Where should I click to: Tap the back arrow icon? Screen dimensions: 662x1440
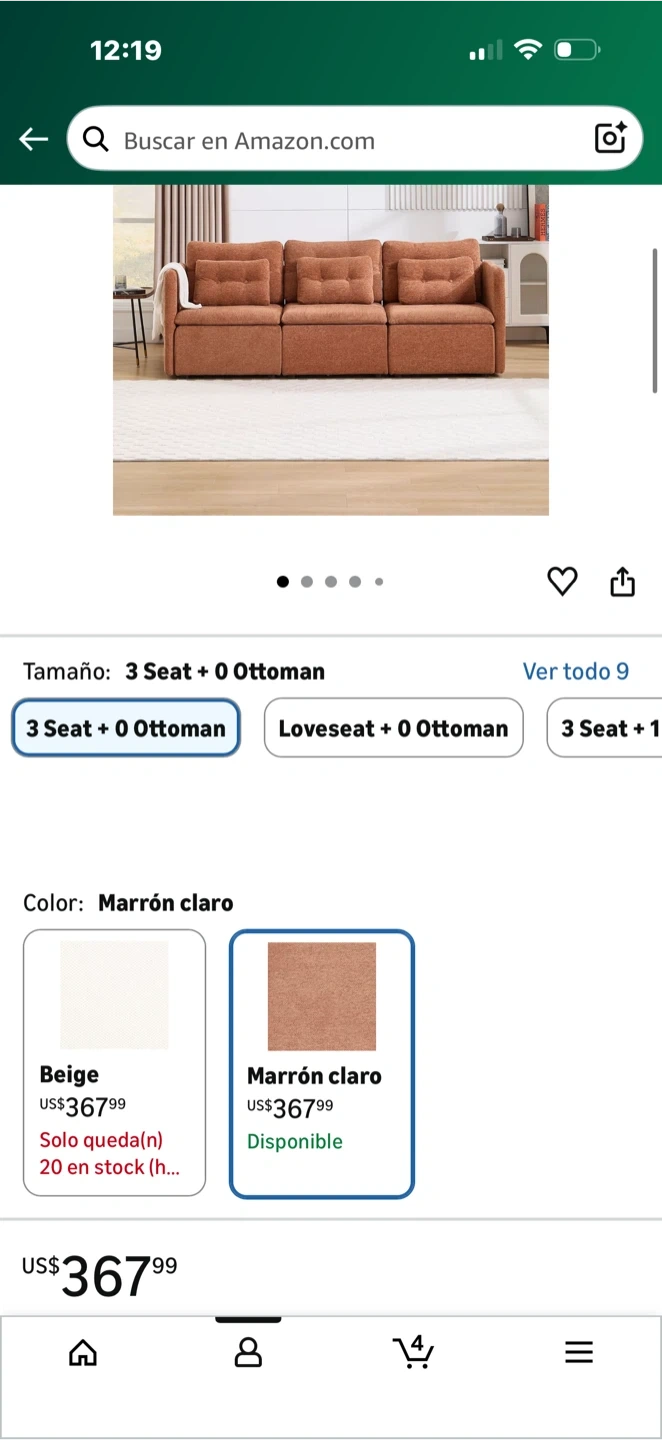(x=34, y=140)
